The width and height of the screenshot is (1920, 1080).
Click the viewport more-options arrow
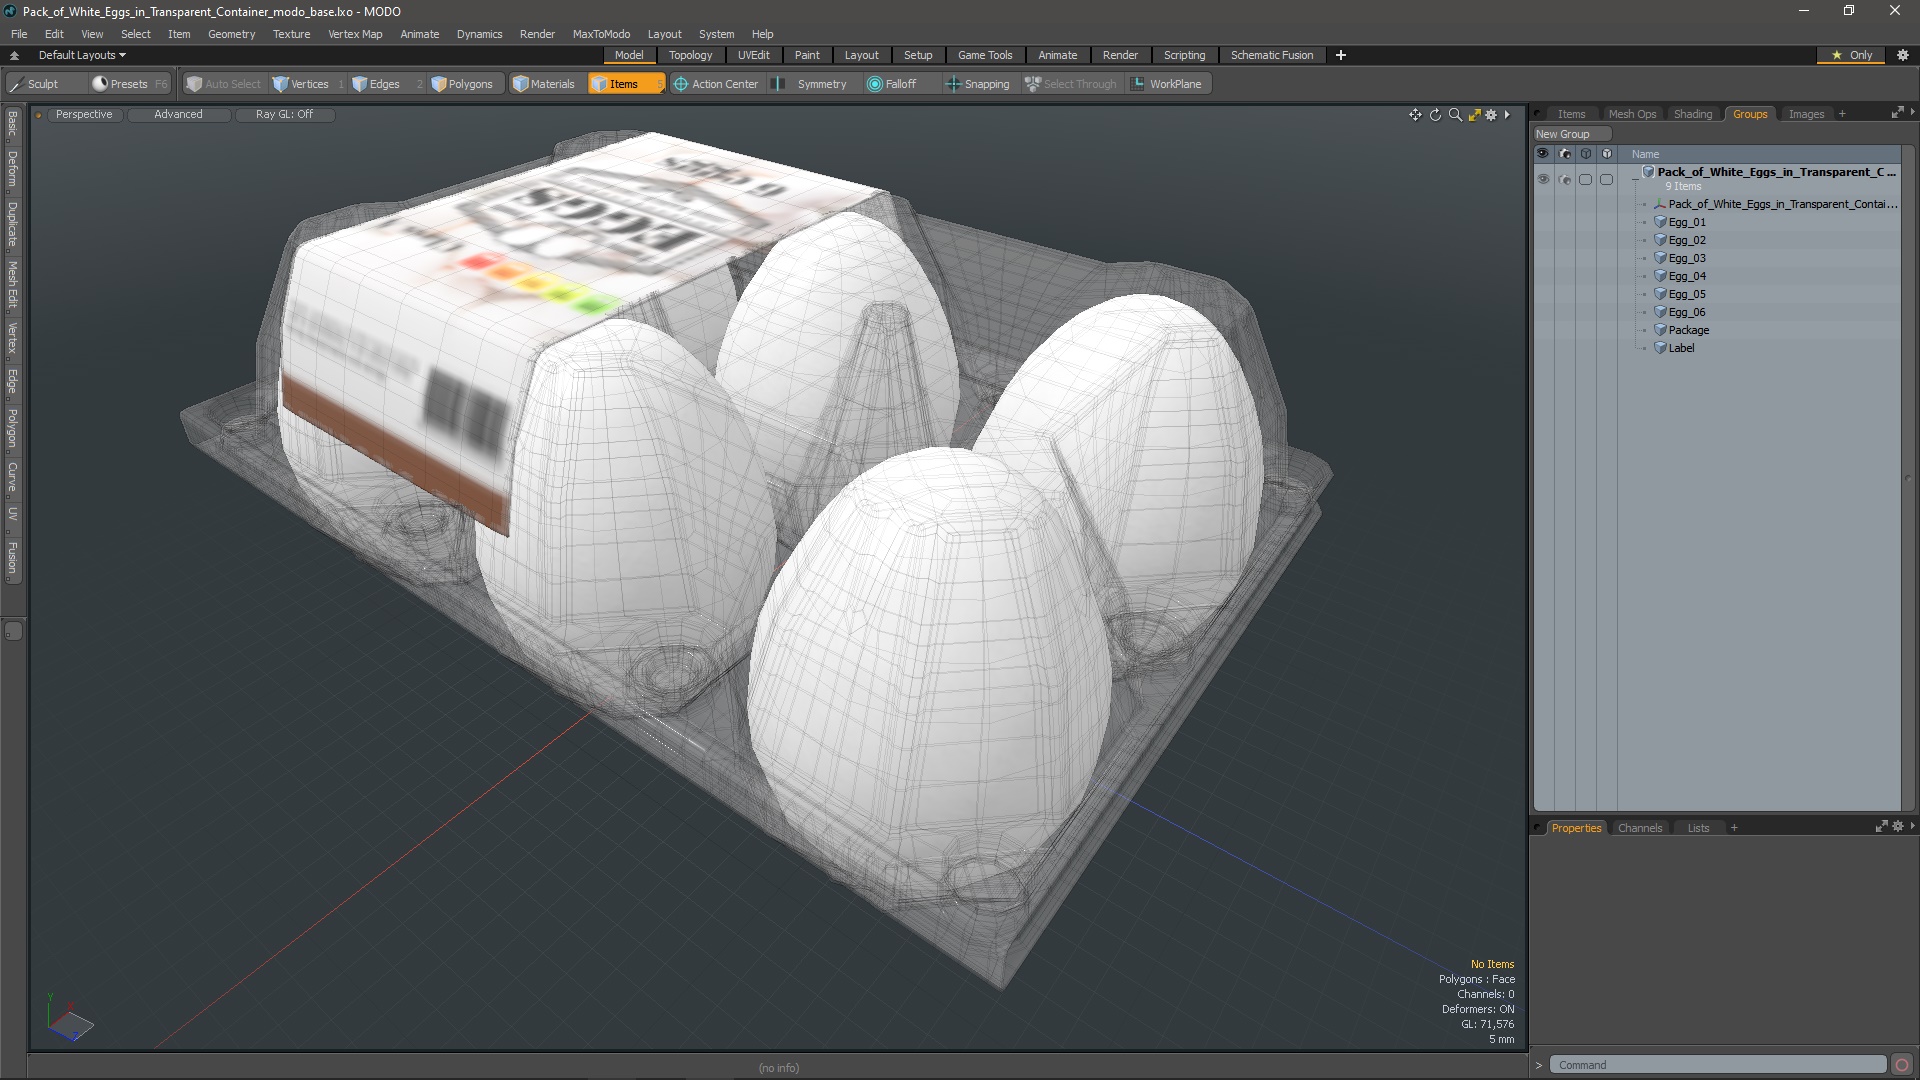[x=1507, y=115]
